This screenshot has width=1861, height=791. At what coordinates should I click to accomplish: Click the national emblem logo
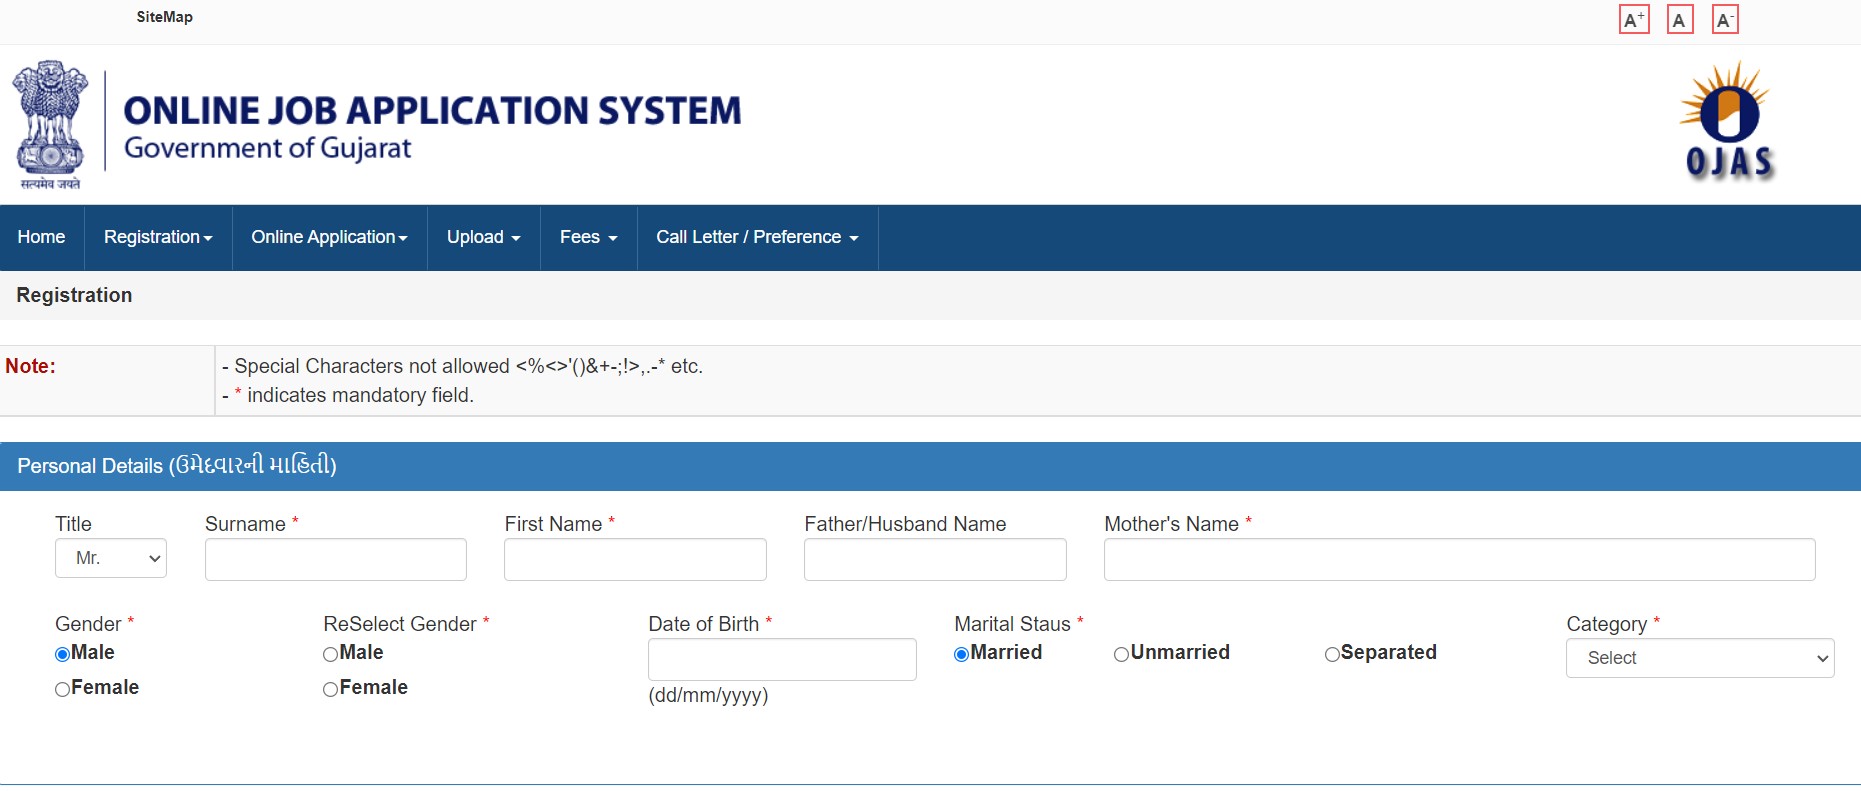[49, 124]
